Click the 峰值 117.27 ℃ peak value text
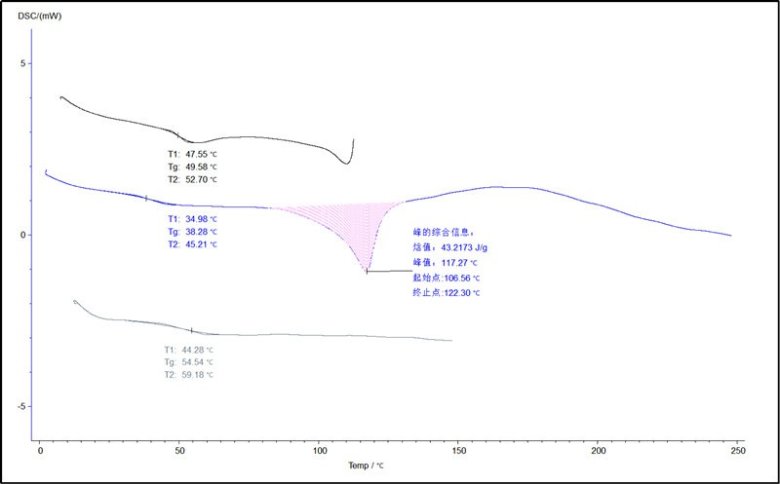The image size is (780, 484). [x=448, y=261]
